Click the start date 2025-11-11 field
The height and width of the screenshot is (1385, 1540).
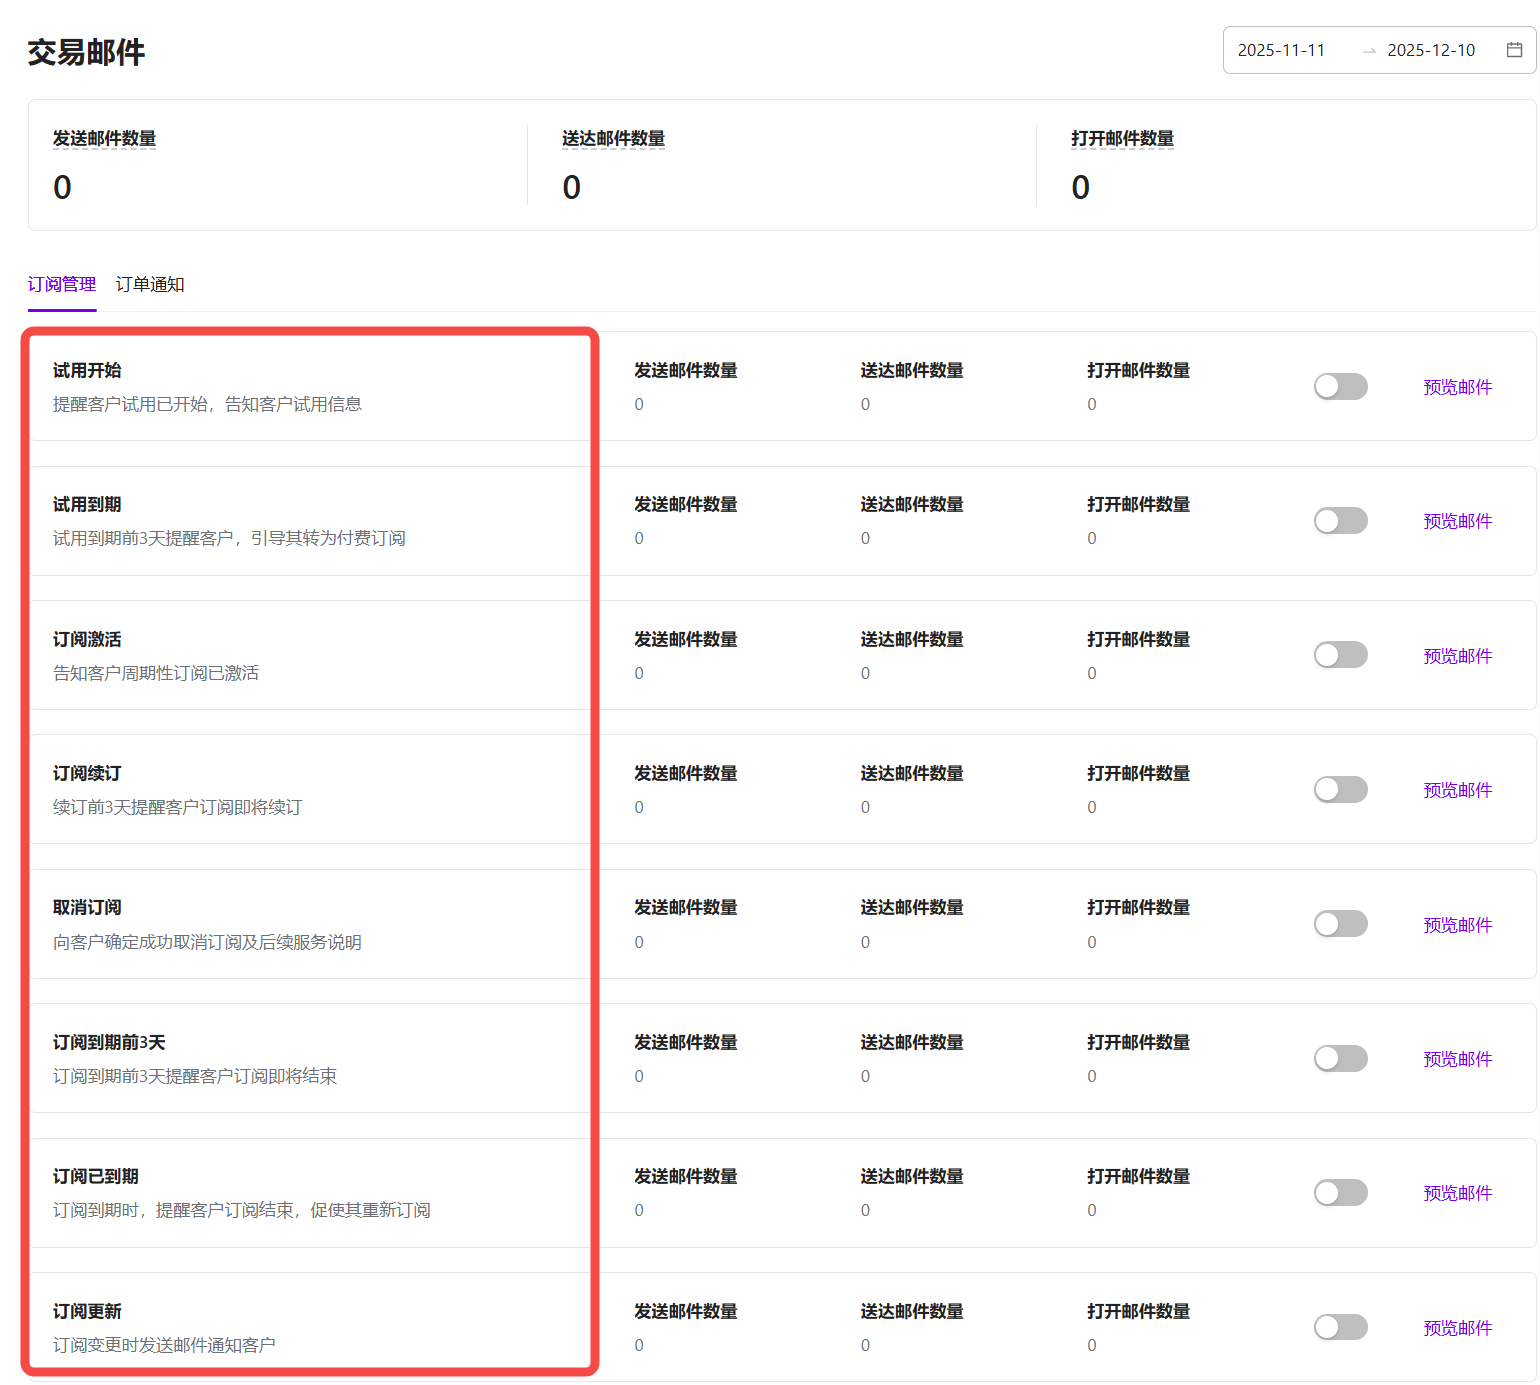point(1281,50)
